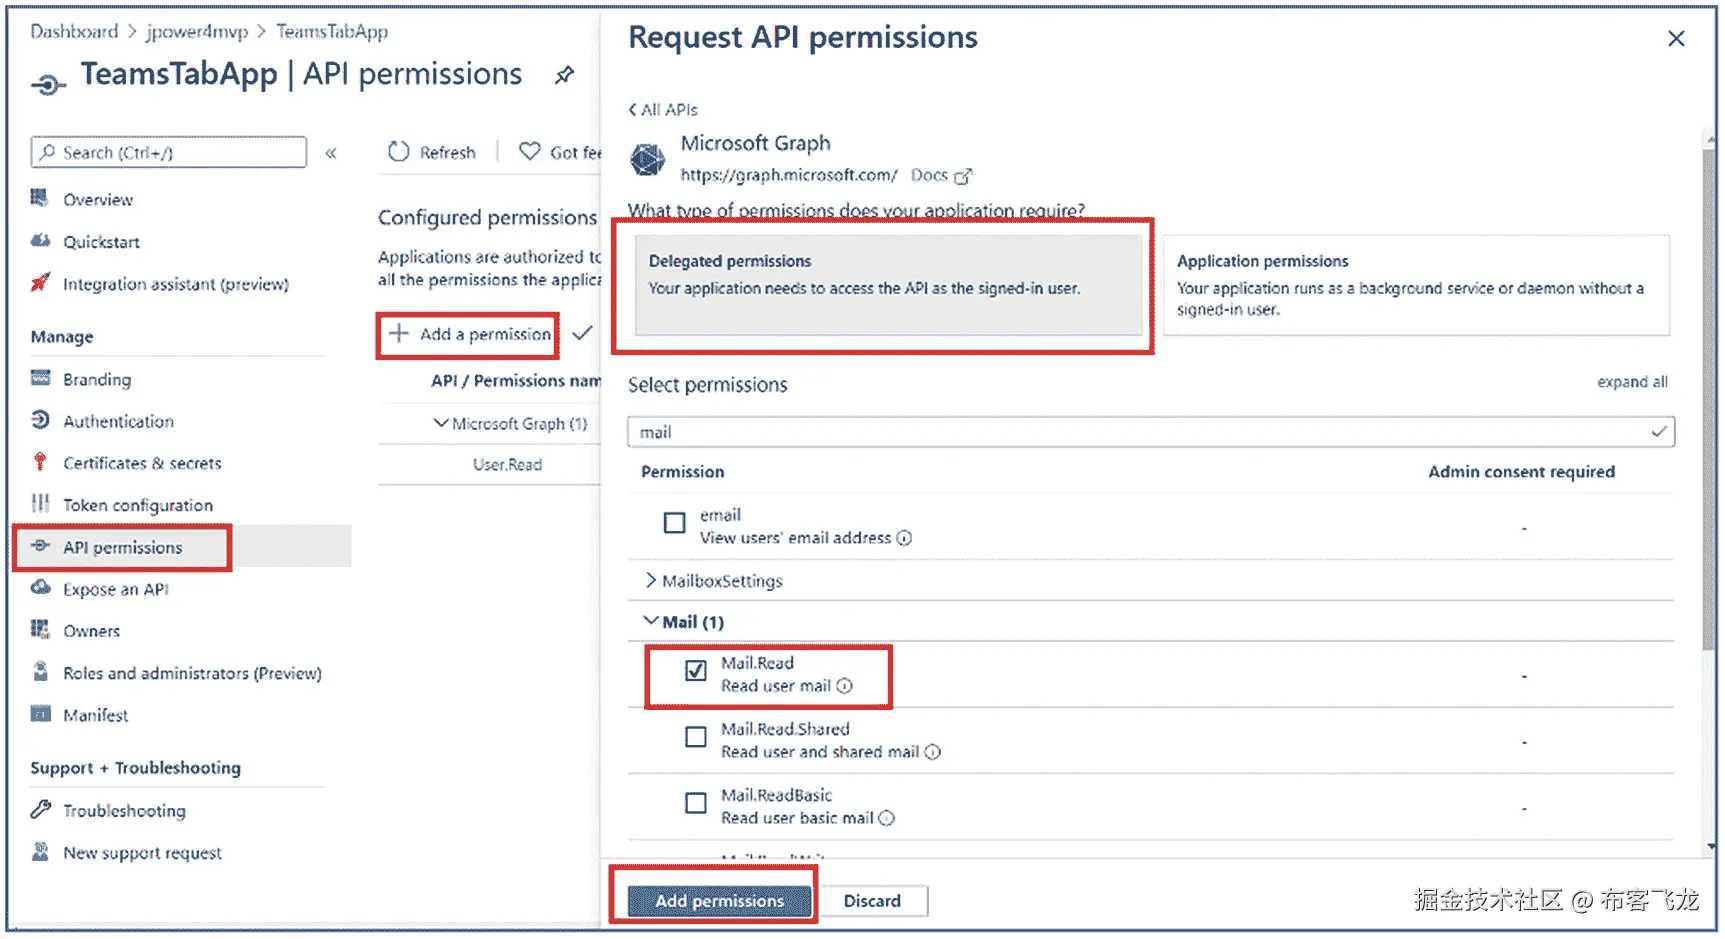Collapse the Mail (1) permission group

click(x=651, y=621)
